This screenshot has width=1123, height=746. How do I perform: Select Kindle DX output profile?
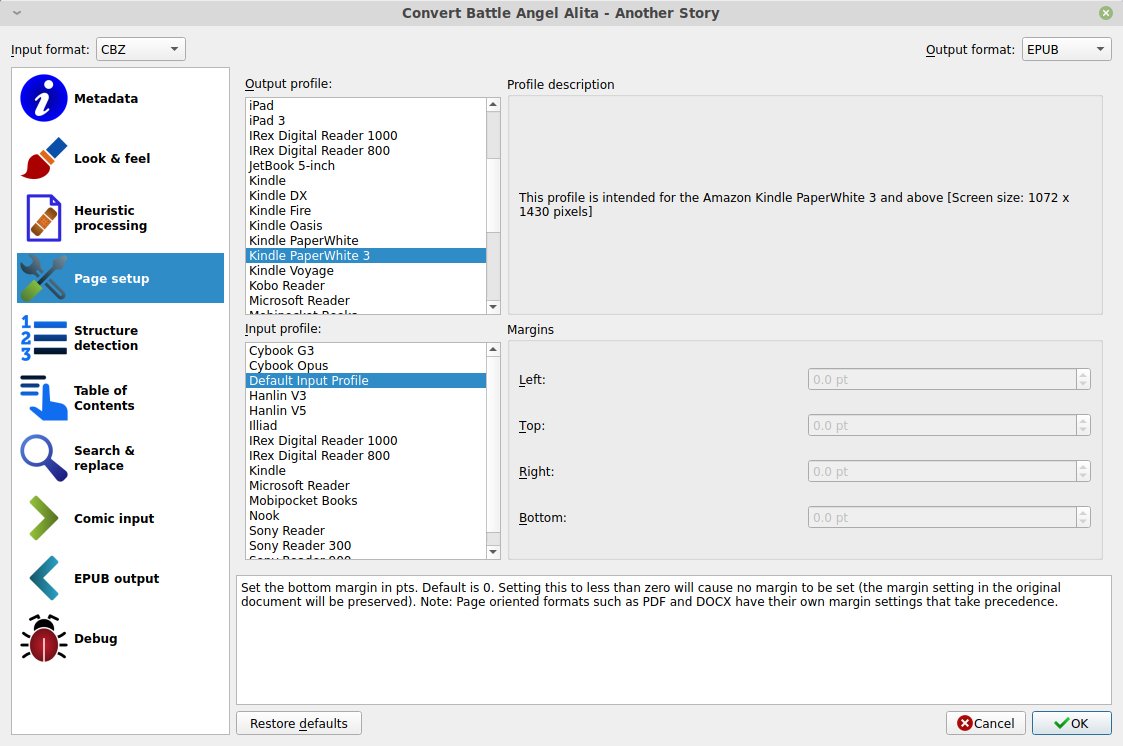pos(366,195)
